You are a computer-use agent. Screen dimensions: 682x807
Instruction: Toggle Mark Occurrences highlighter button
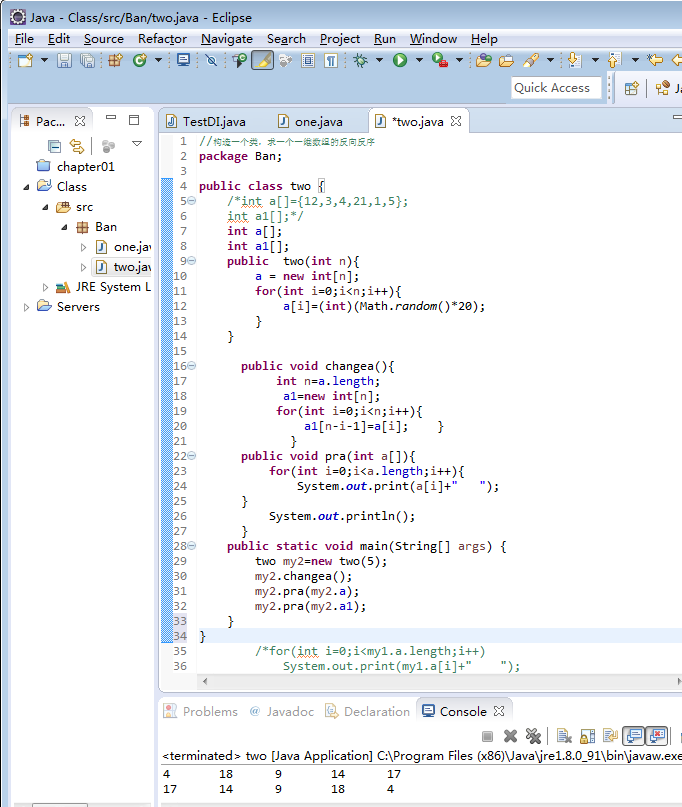pyautogui.click(x=262, y=61)
